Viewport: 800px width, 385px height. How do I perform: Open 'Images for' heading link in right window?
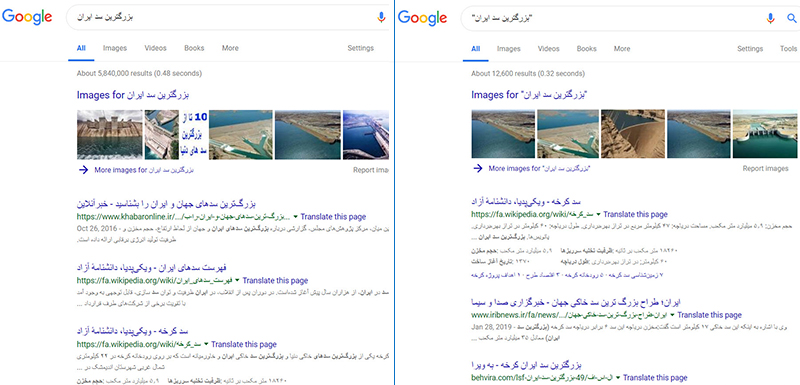point(530,95)
